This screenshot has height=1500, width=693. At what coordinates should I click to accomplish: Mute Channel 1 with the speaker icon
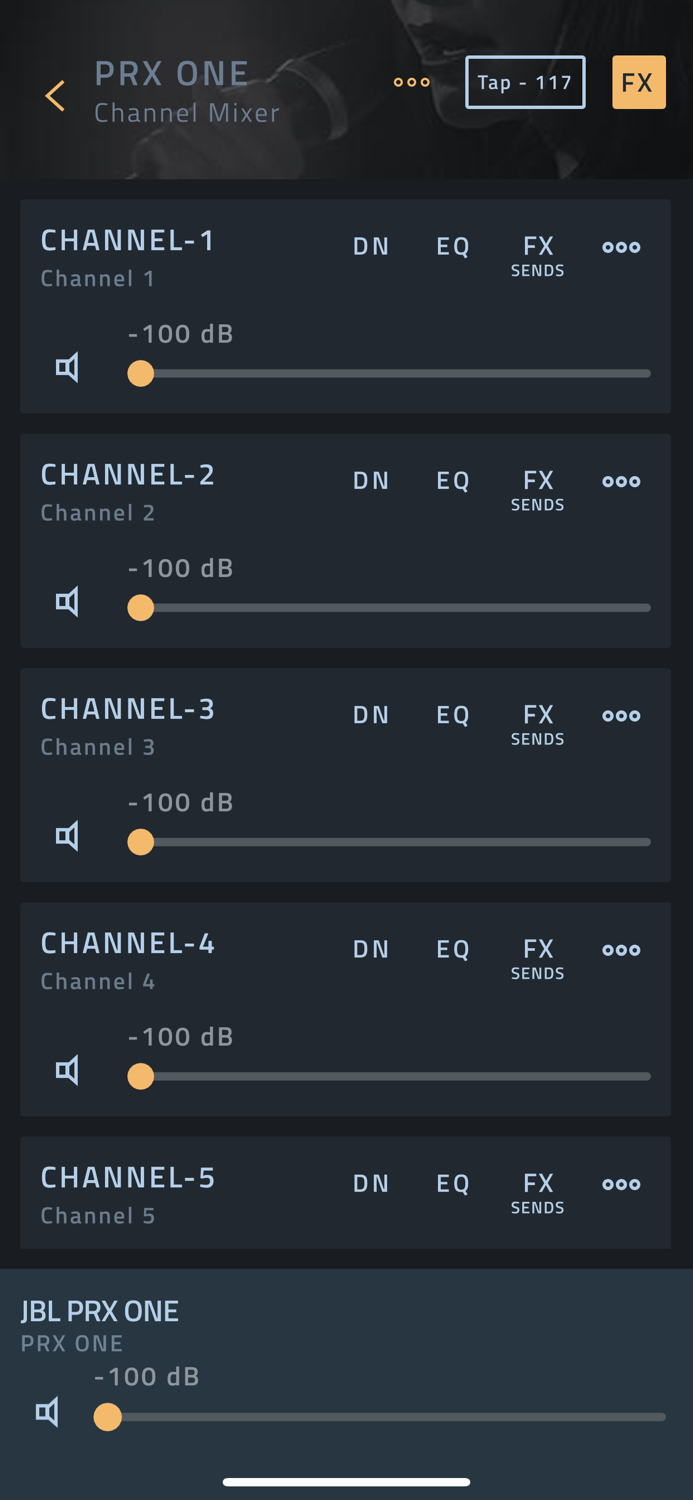pos(67,368)
